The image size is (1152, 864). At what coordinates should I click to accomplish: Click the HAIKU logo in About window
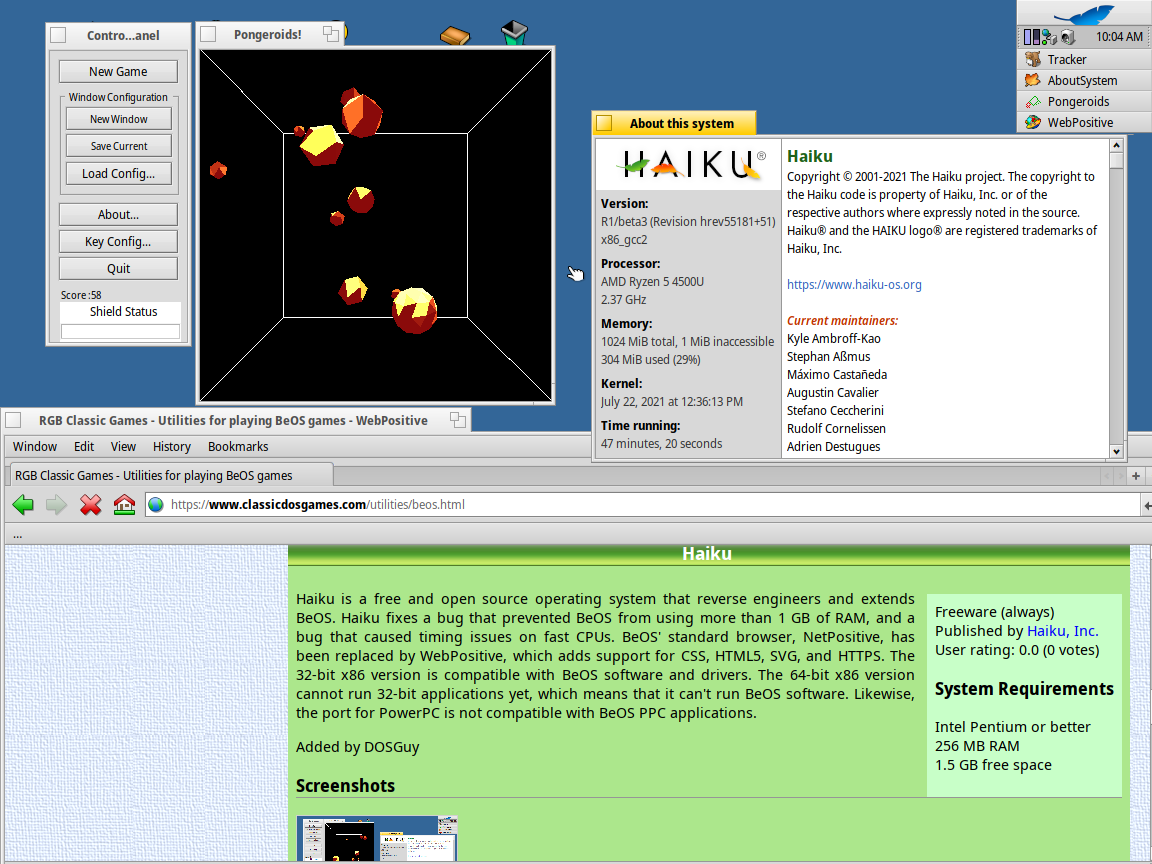(x=693, y=165)
